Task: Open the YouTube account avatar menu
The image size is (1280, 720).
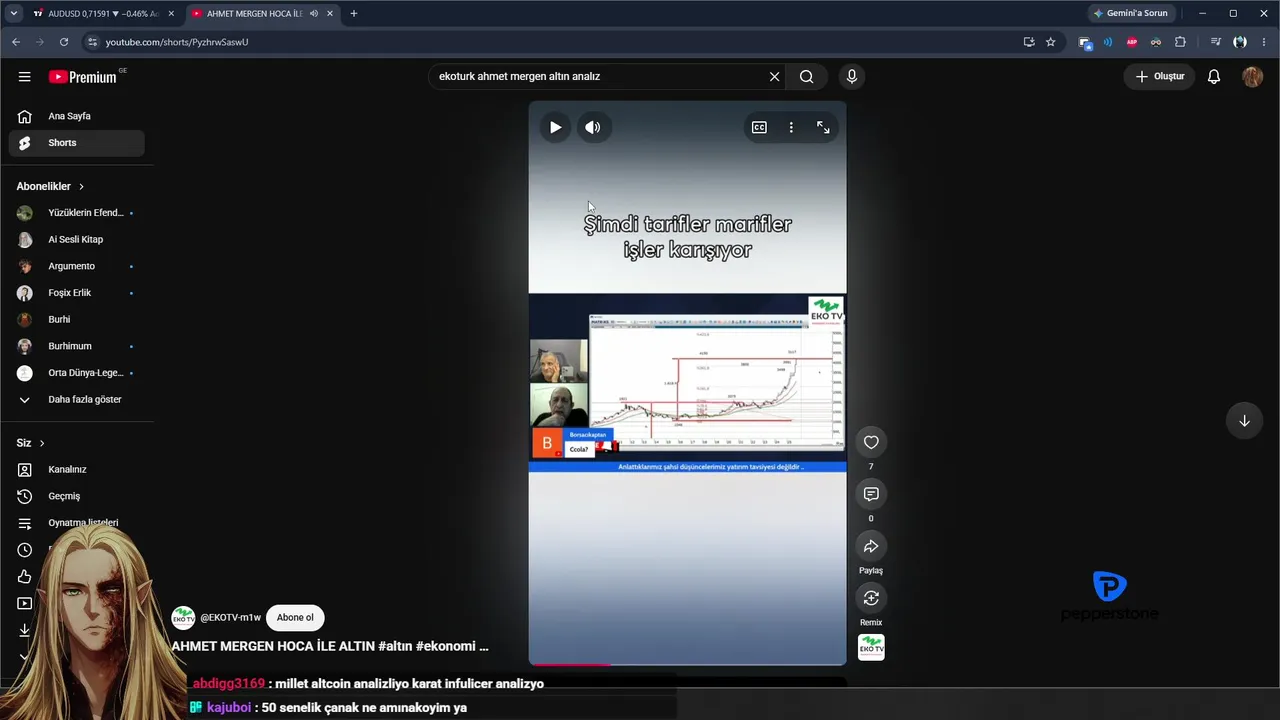Action: pyautogui.click(x=1252, y=76)
